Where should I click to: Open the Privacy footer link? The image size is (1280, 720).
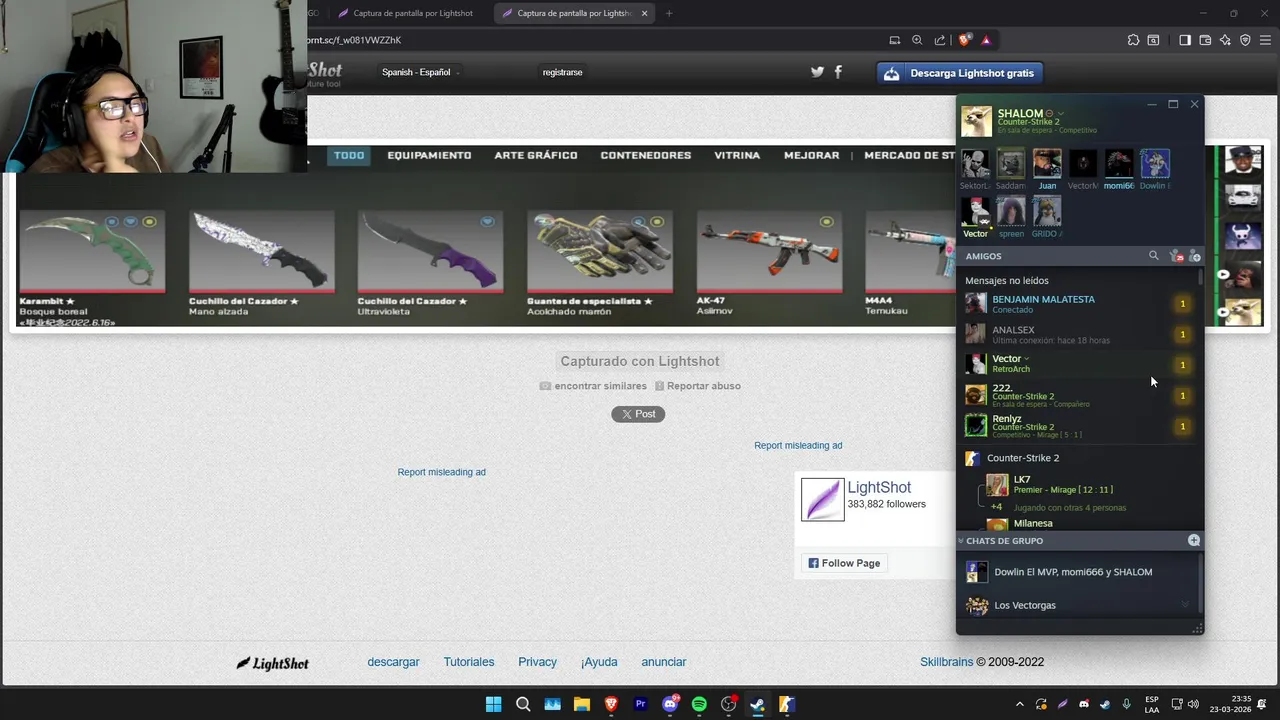coord(537,662)
